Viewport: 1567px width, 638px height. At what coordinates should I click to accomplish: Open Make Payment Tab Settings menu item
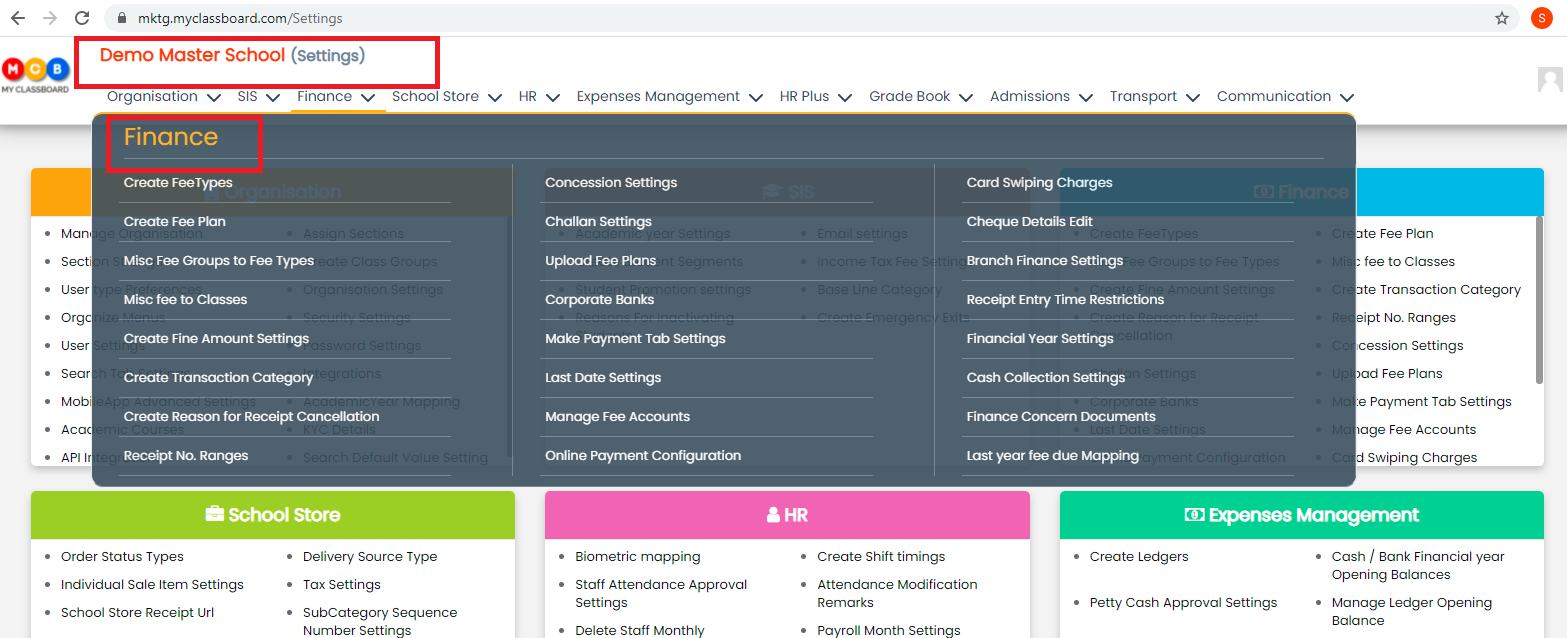pos(635,339)
